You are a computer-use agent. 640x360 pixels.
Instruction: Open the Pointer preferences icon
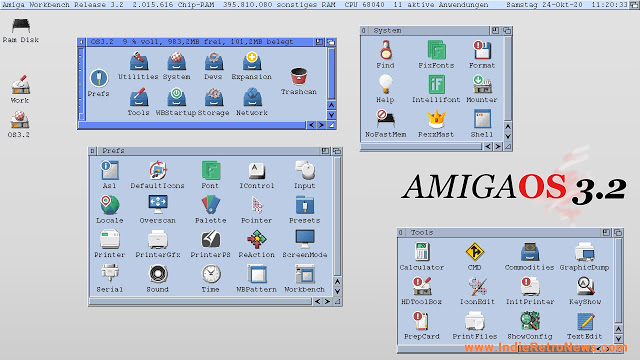point(257,205)
